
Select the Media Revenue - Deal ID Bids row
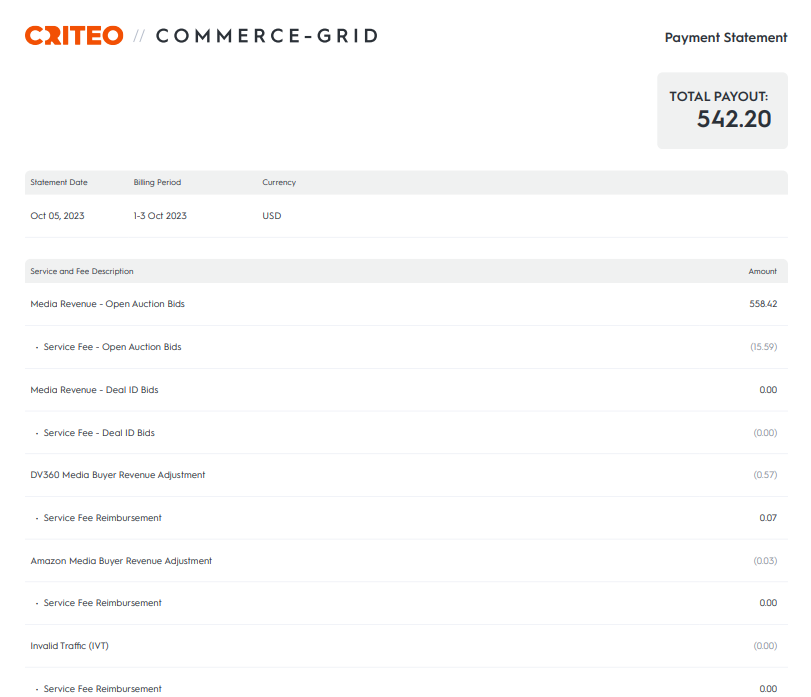click(x=95, y=390)
